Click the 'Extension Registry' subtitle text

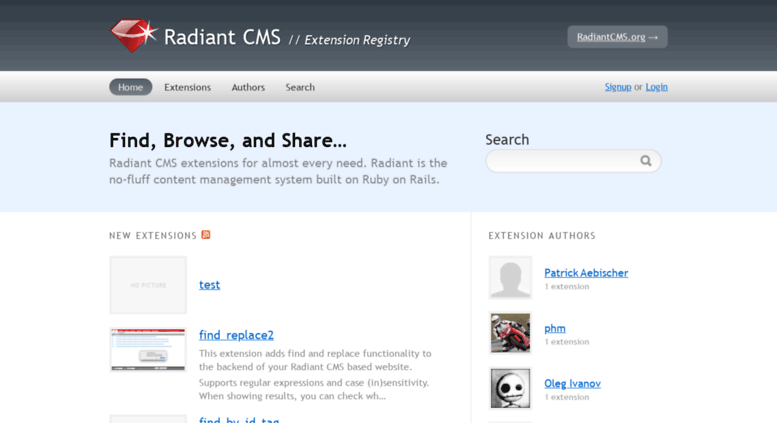point(357,40)
